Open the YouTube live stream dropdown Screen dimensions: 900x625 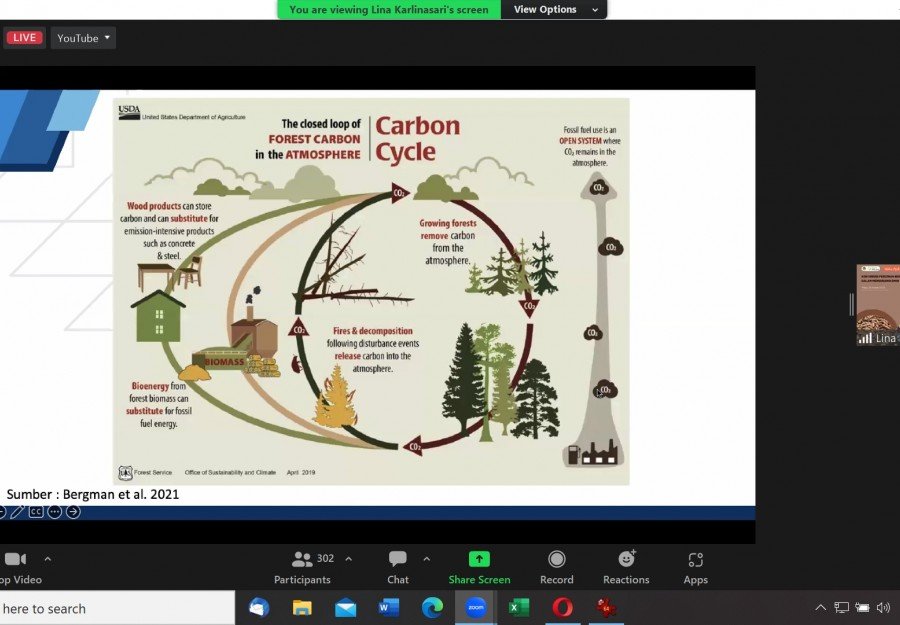click(83, 38)
